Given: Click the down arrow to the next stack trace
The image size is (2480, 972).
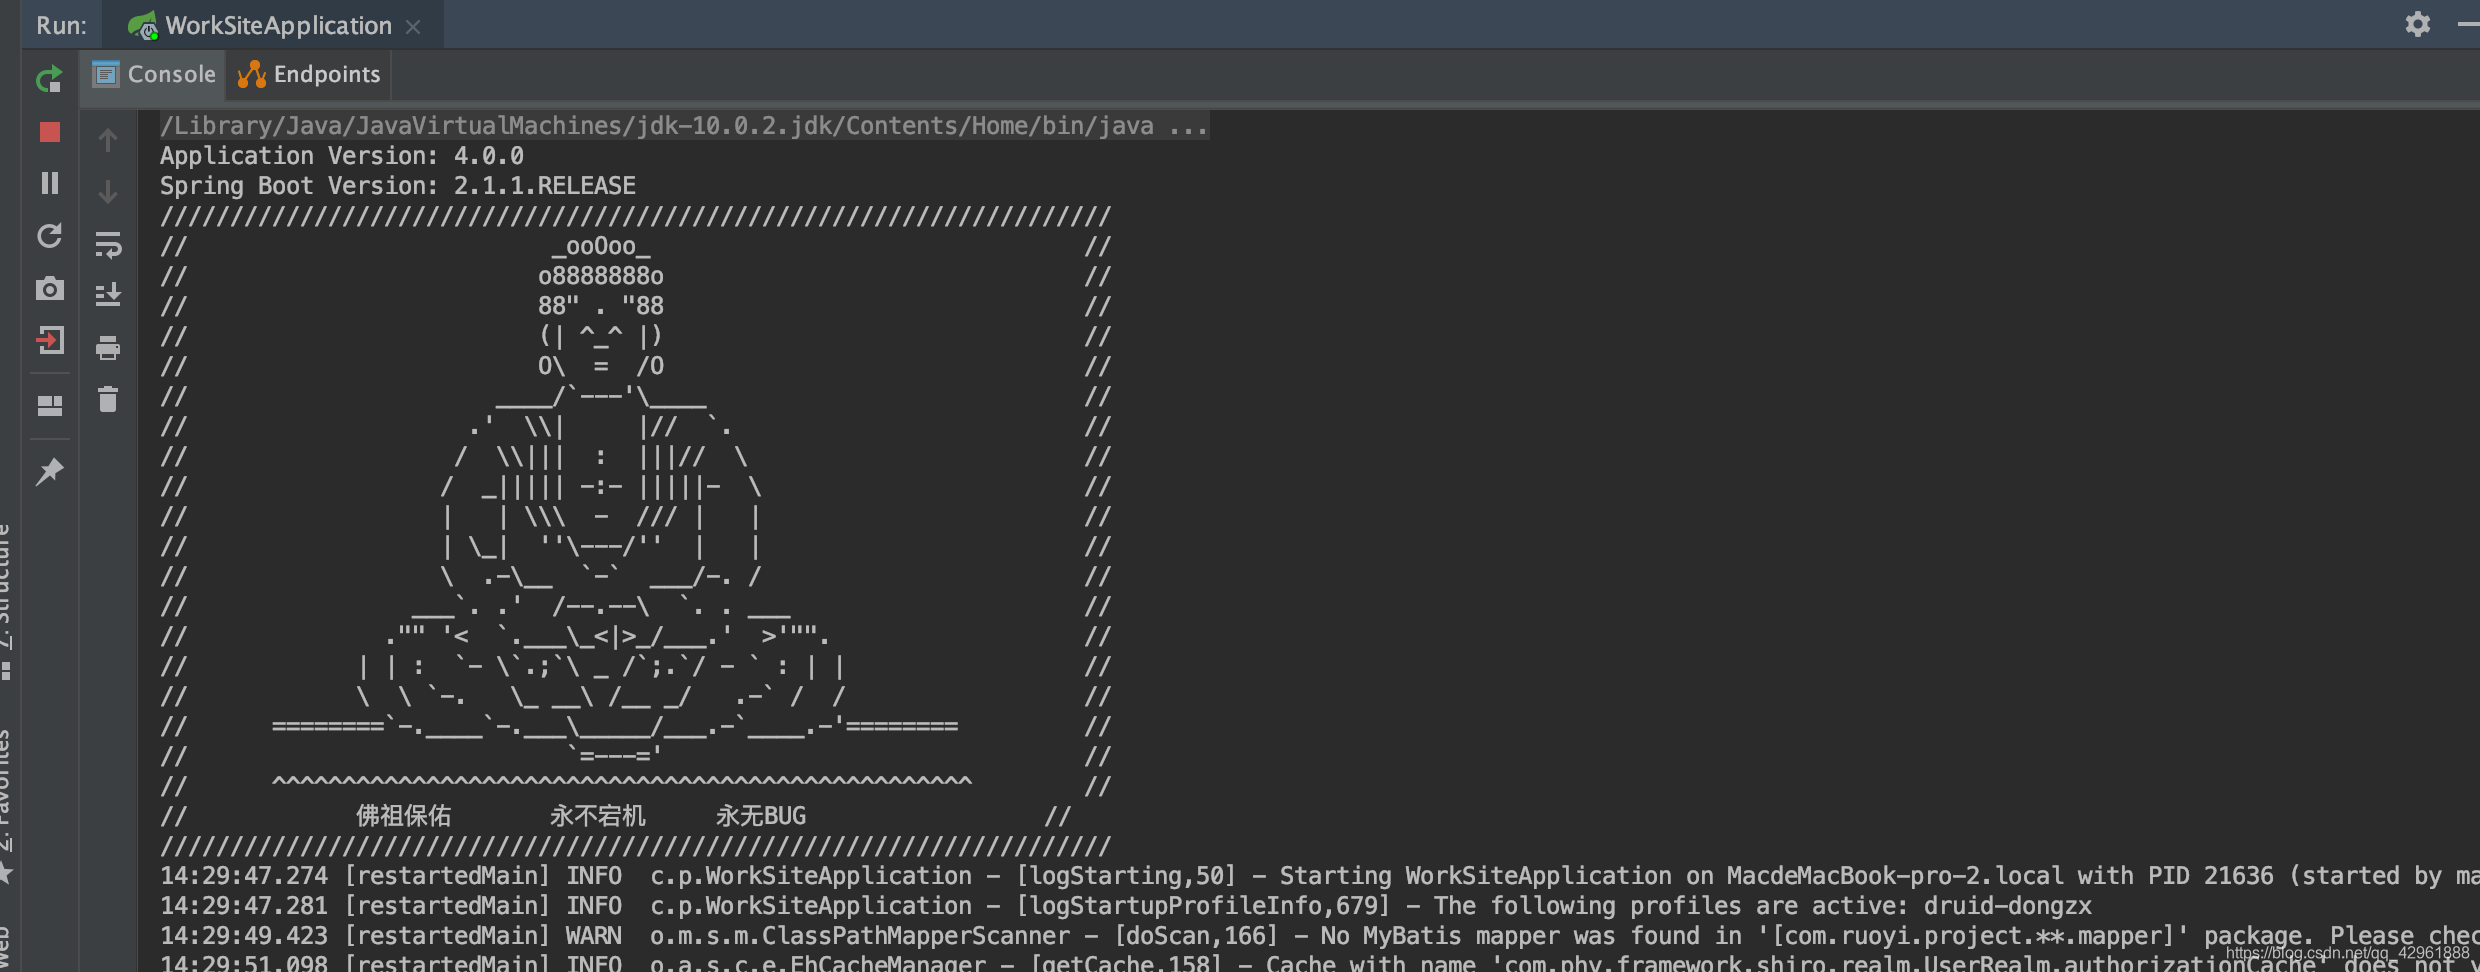Looking at the screenshot, I should click(108, 192).
